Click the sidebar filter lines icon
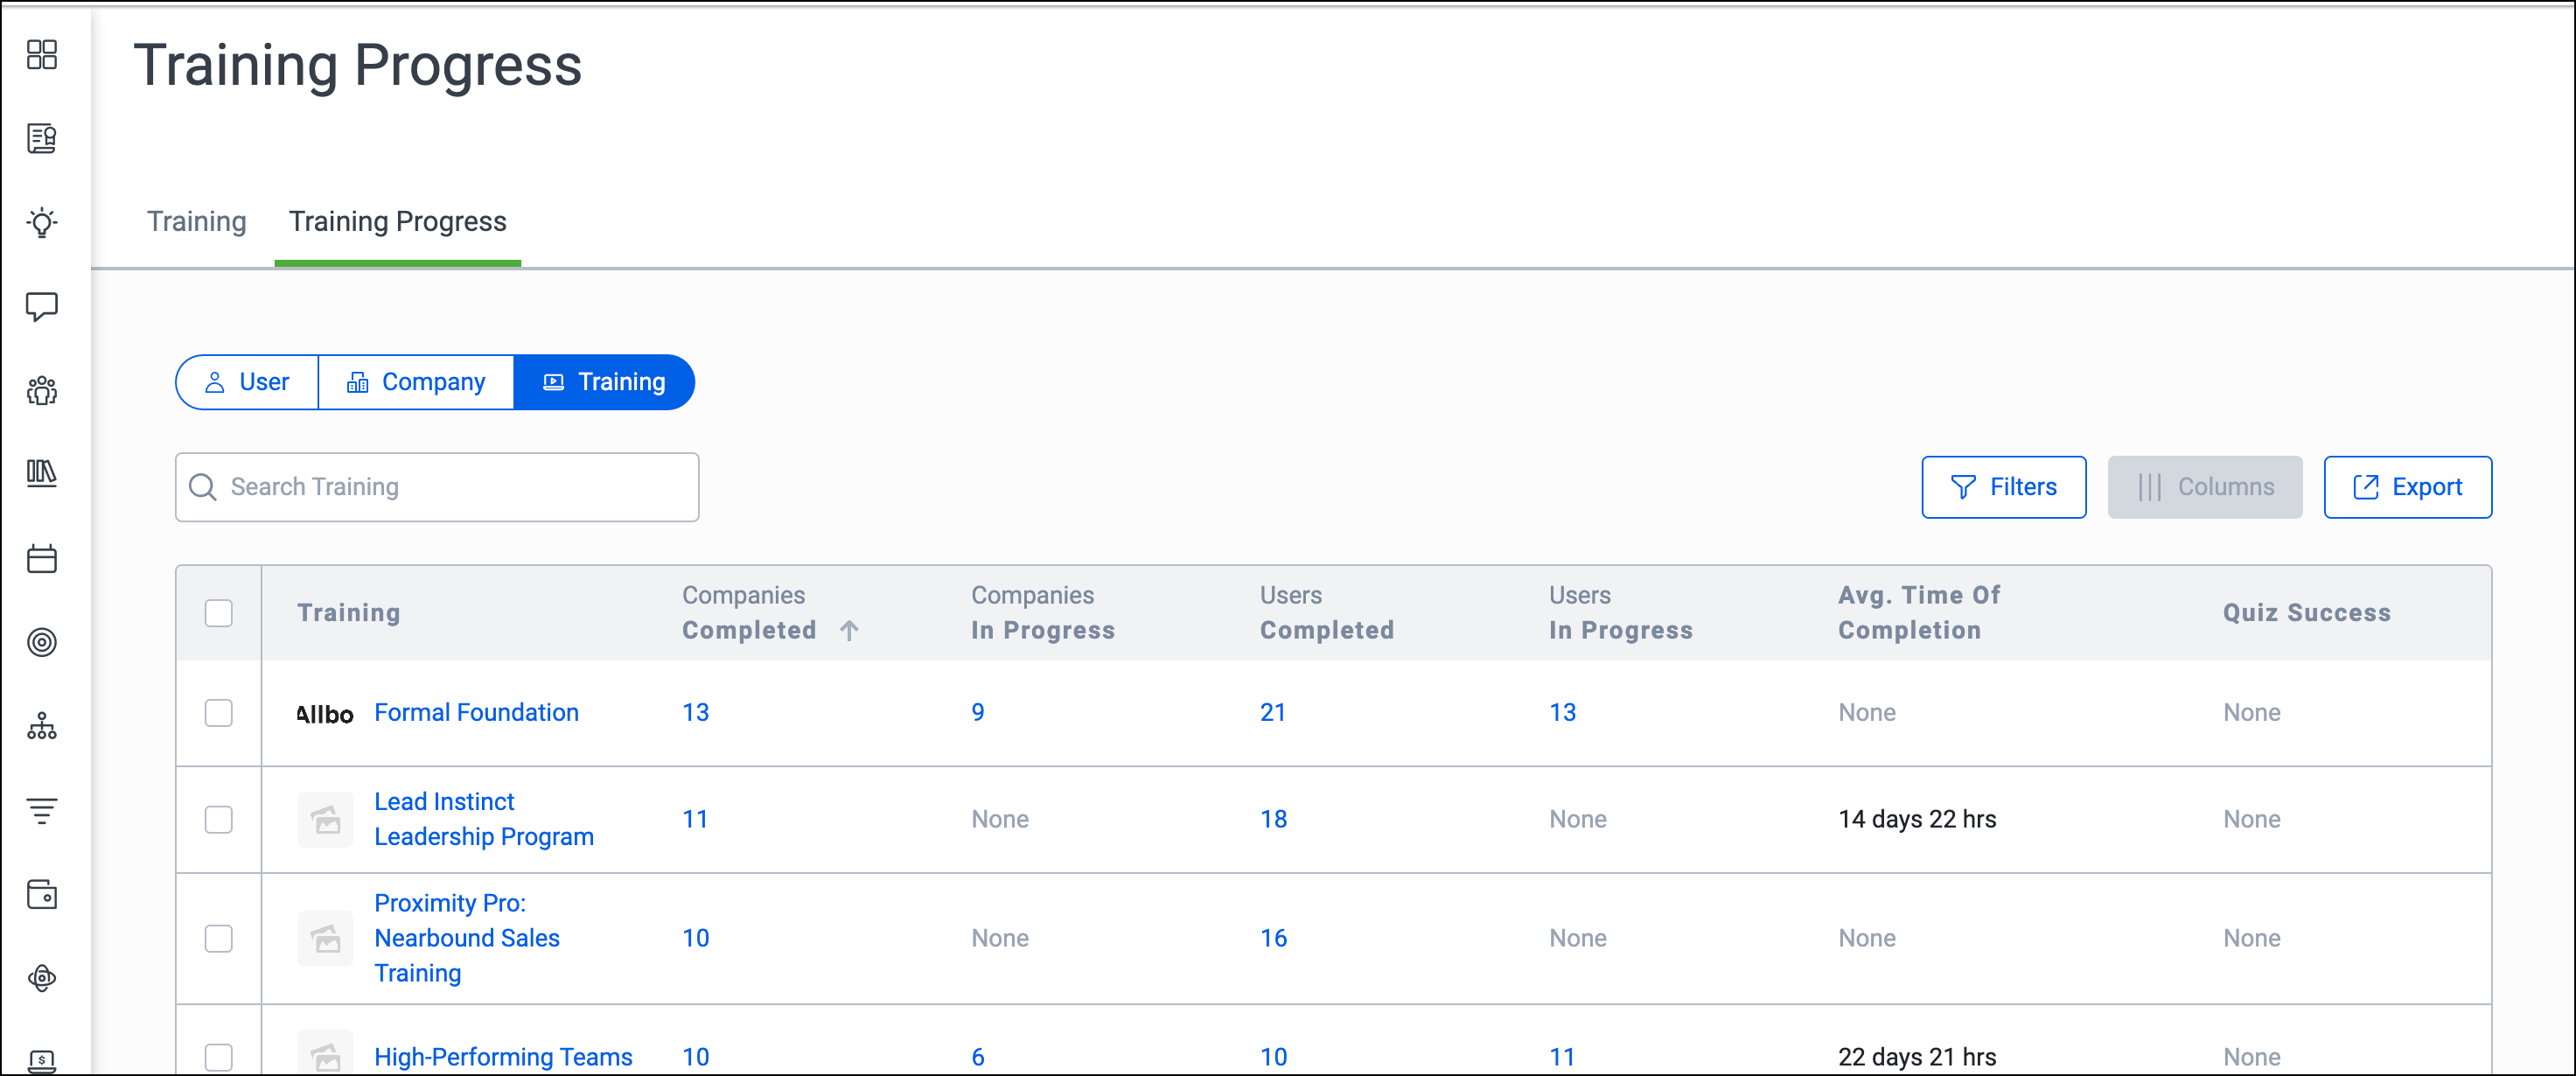 (42, 810)
